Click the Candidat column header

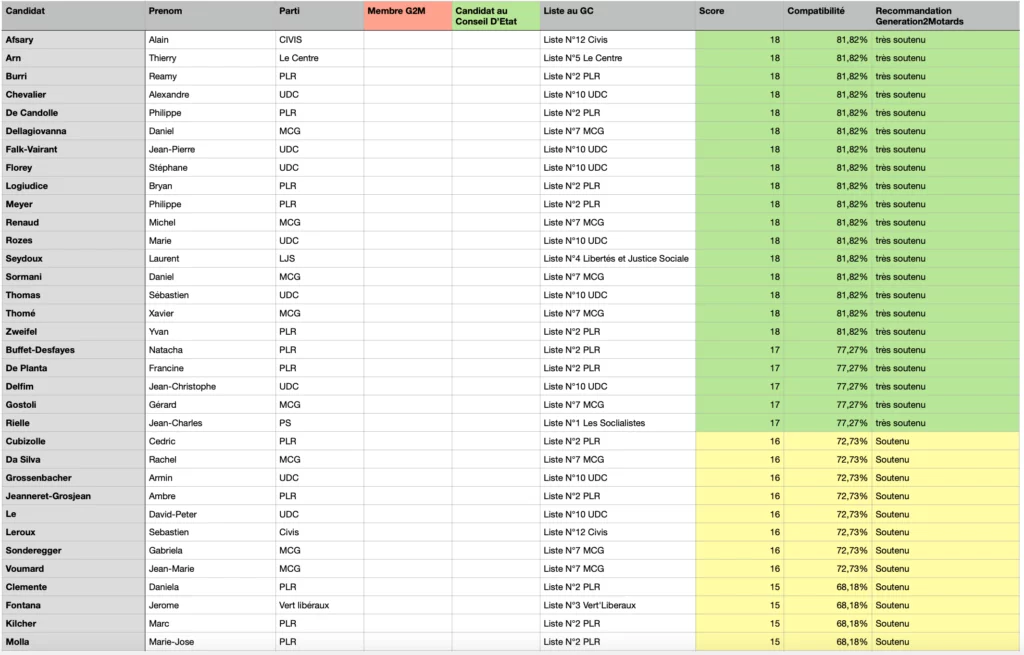(x=72, y=16)
